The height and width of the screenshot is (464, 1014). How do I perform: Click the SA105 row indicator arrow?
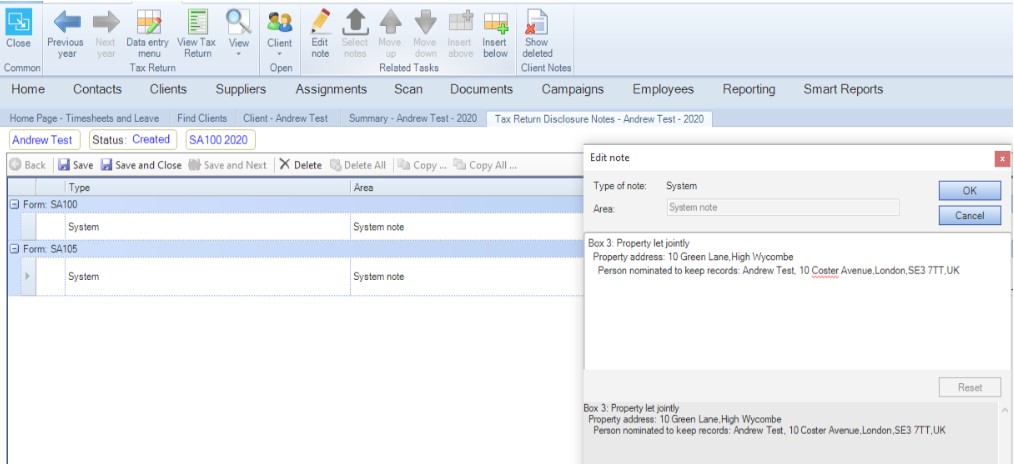pyautogui.click(x=27, y=277)
